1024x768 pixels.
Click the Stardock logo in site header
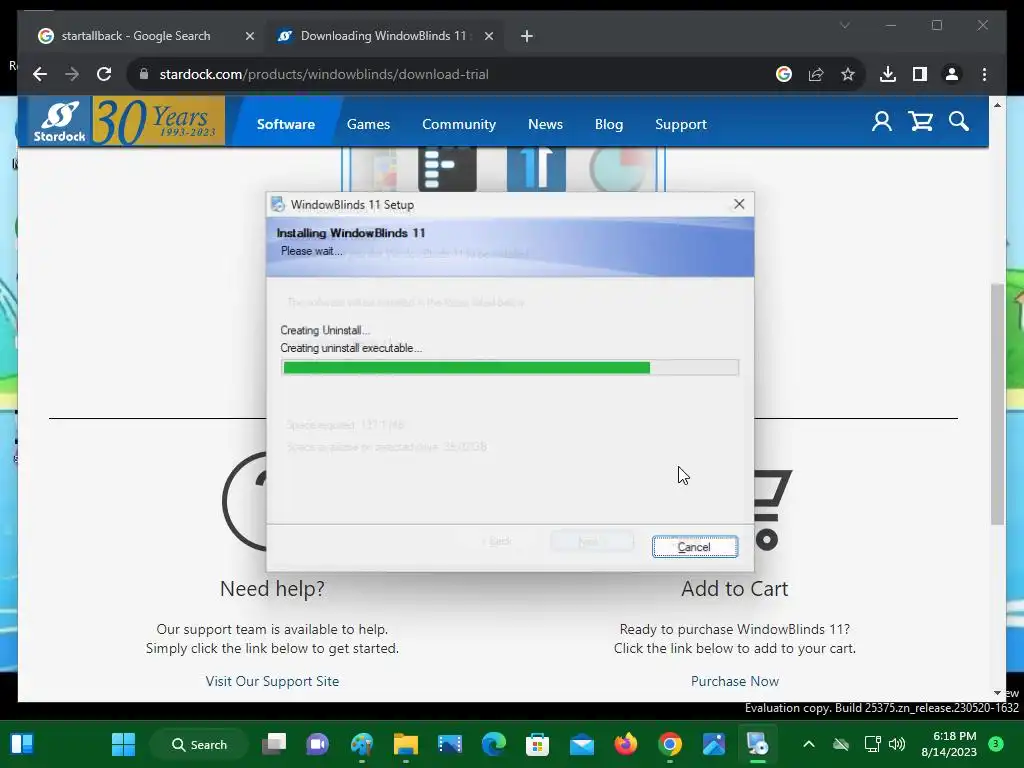click(60, 121)
